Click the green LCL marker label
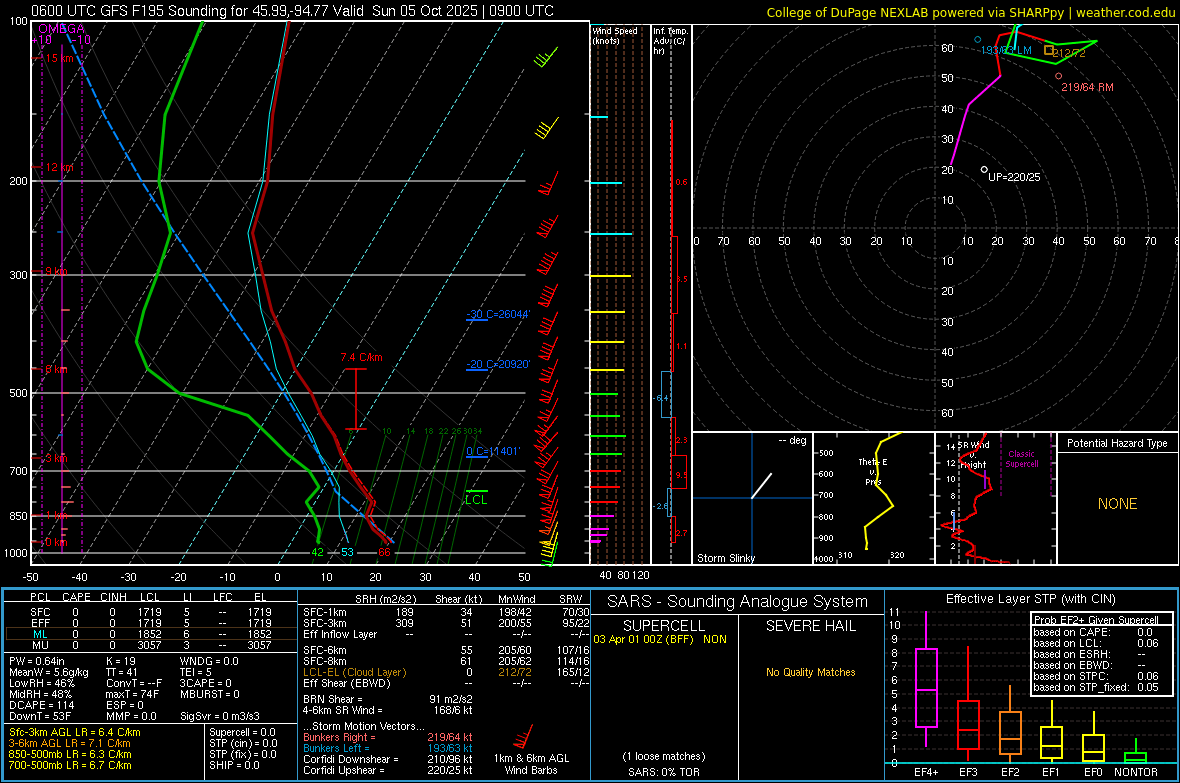1180x783 pixels. 476,499
